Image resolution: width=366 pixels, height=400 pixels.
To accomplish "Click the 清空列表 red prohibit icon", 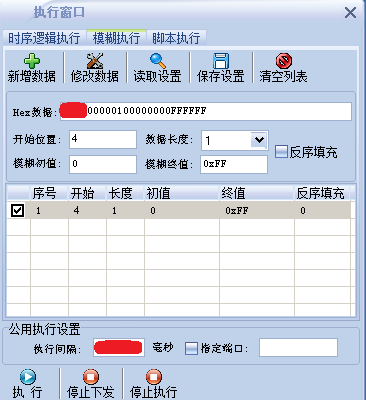I will [284, 61].
